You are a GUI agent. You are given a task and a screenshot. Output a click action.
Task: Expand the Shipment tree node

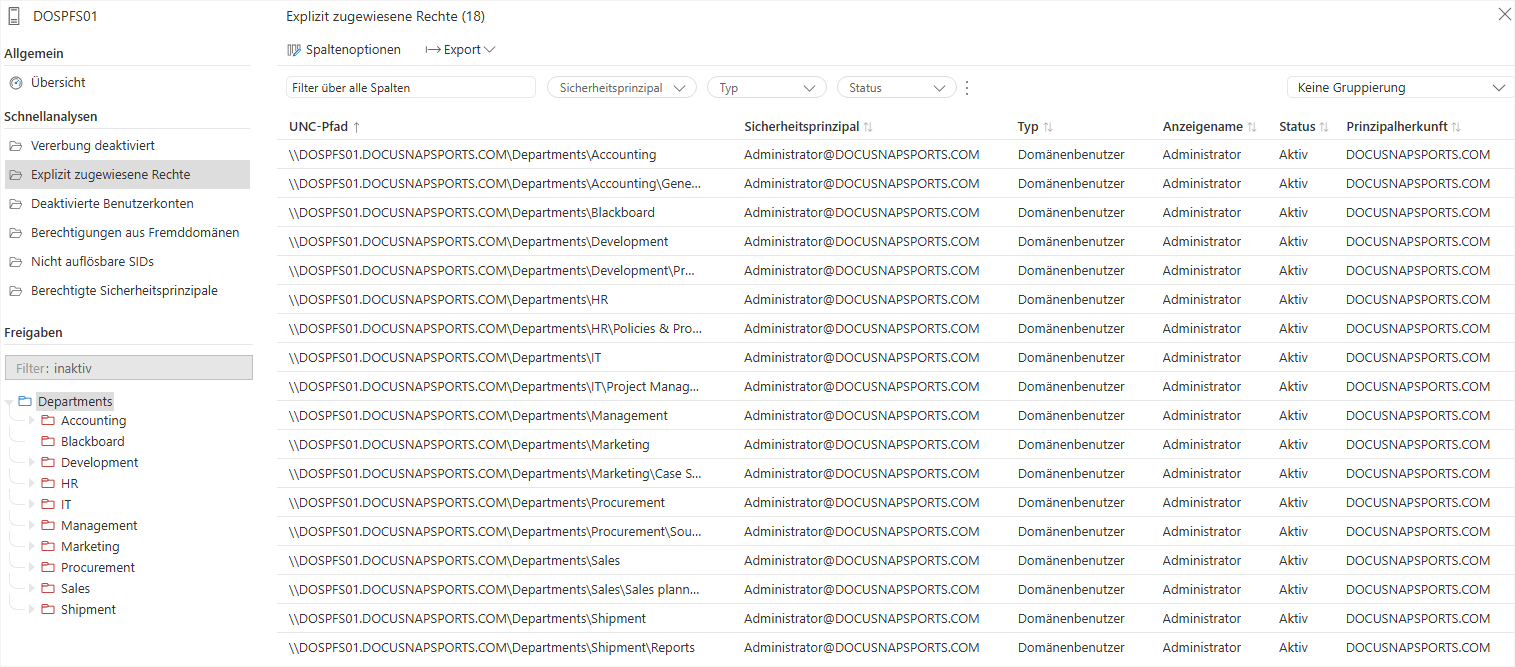32,610
